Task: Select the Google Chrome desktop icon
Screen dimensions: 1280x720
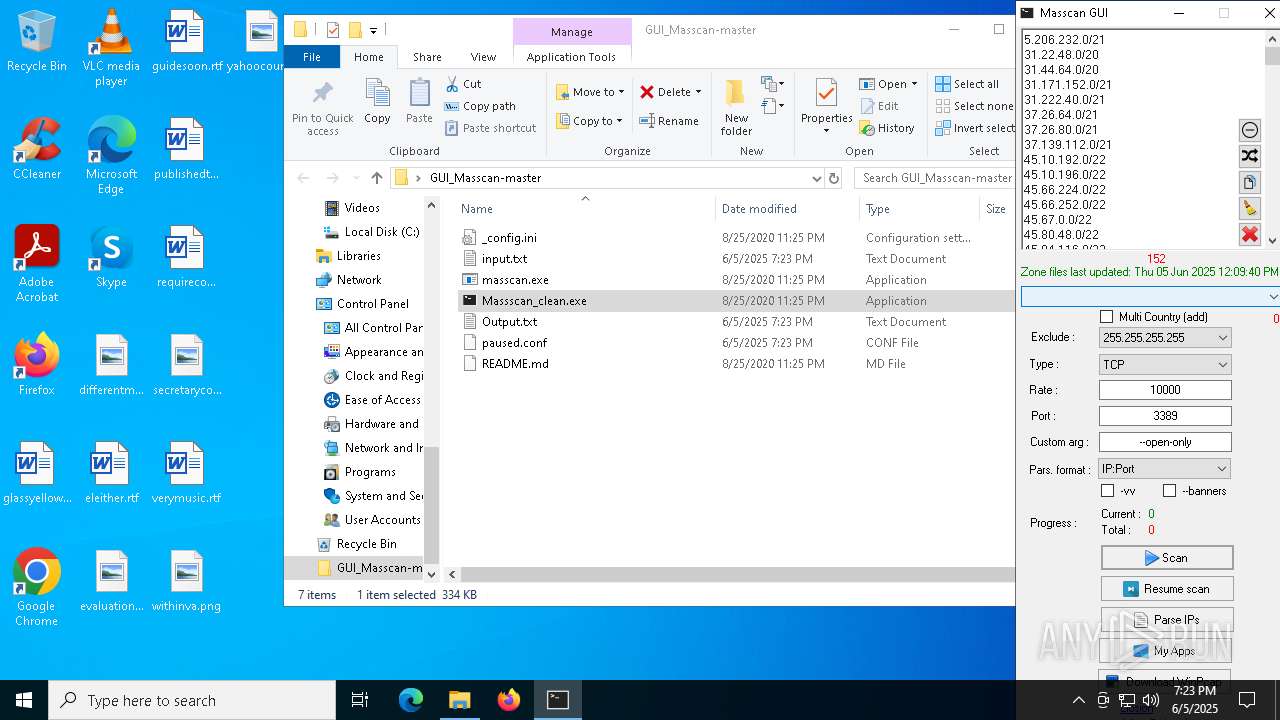Action: point(37,588)
